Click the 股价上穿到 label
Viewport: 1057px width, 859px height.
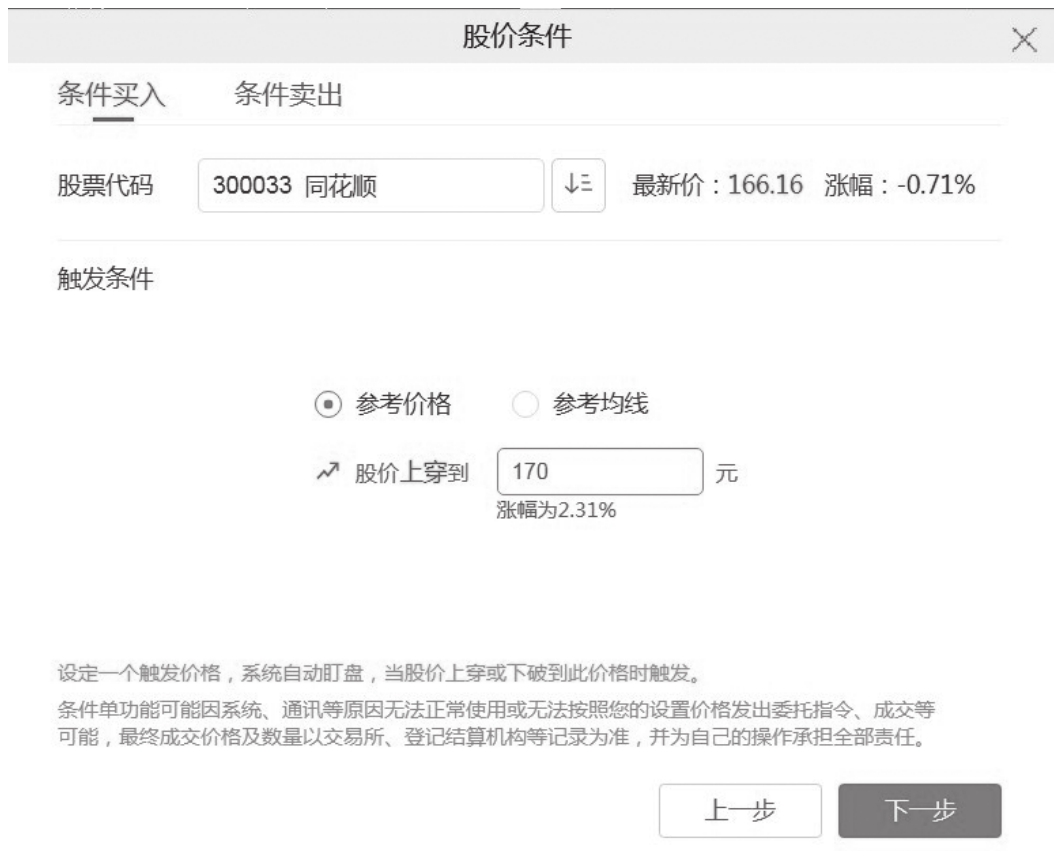point(411,473)
